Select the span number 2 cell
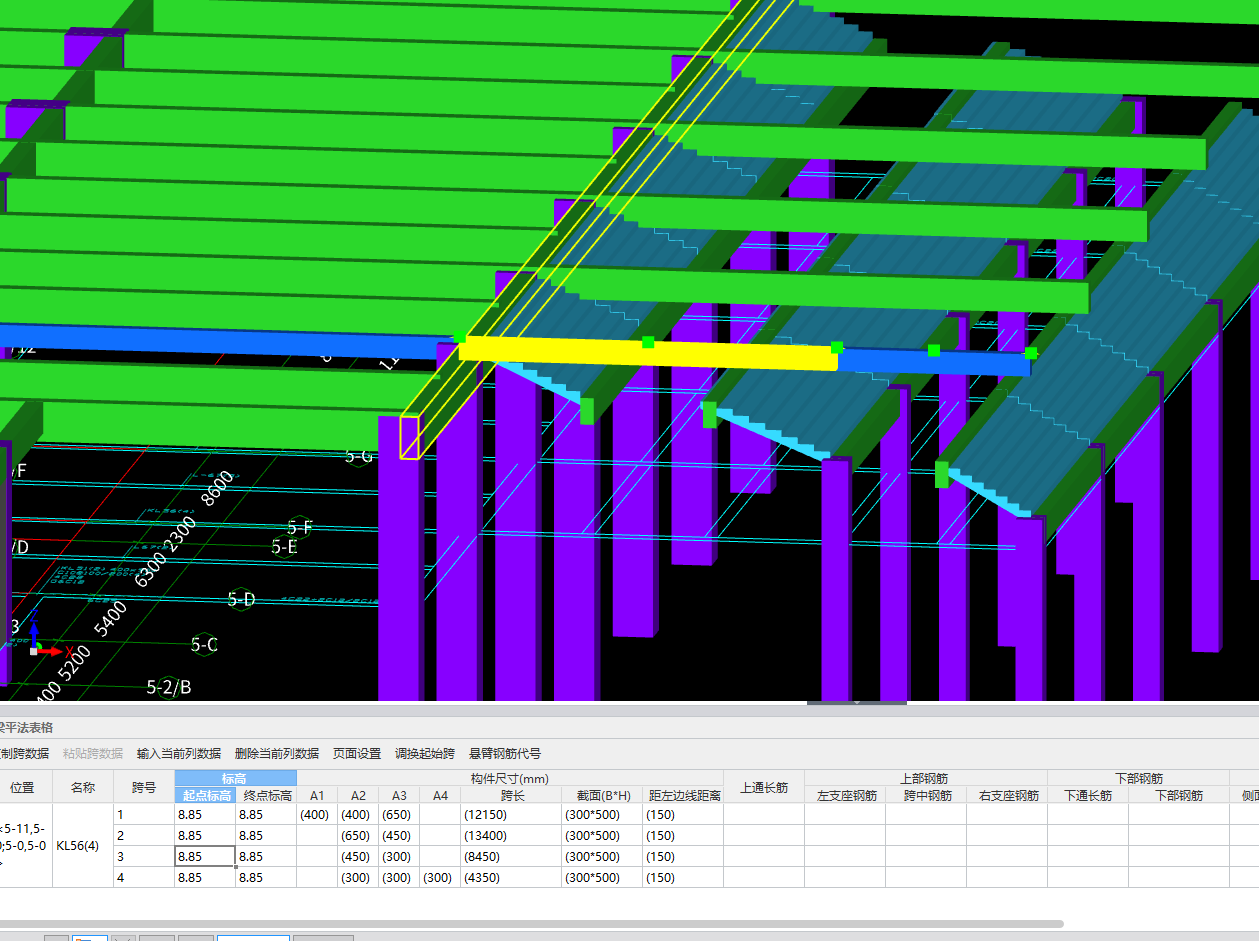The width and height of the screenshot is (1259, 941). [x=144, y=835]
